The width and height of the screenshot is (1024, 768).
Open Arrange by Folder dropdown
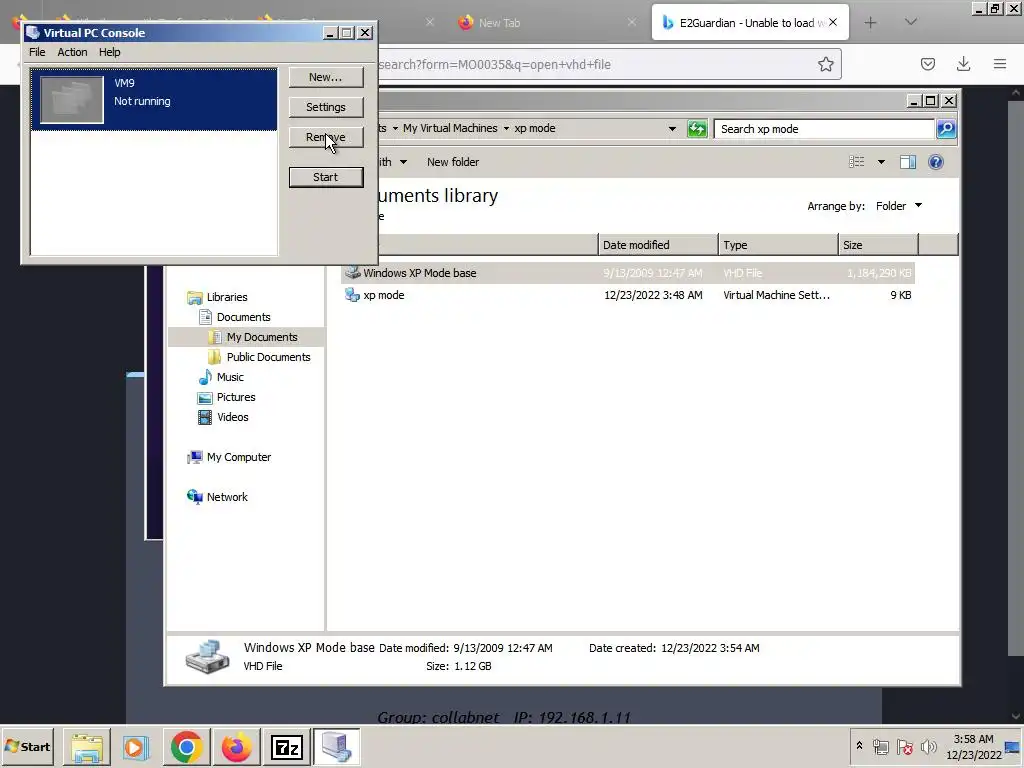click(x=899, y=206)
